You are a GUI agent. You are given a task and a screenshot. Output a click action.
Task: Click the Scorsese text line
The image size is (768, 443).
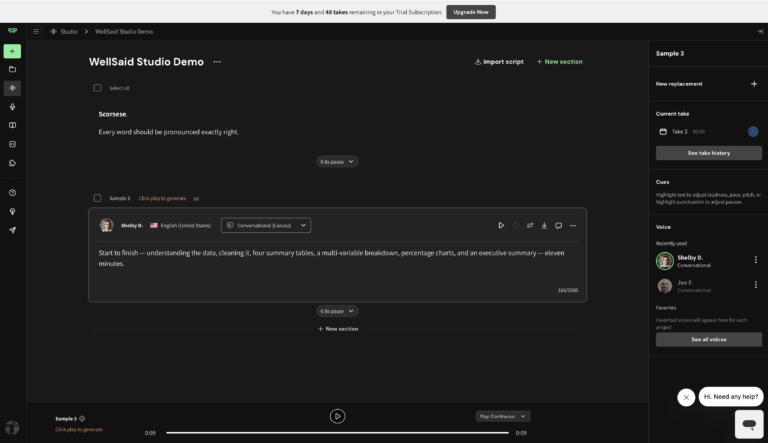point(113,114)
